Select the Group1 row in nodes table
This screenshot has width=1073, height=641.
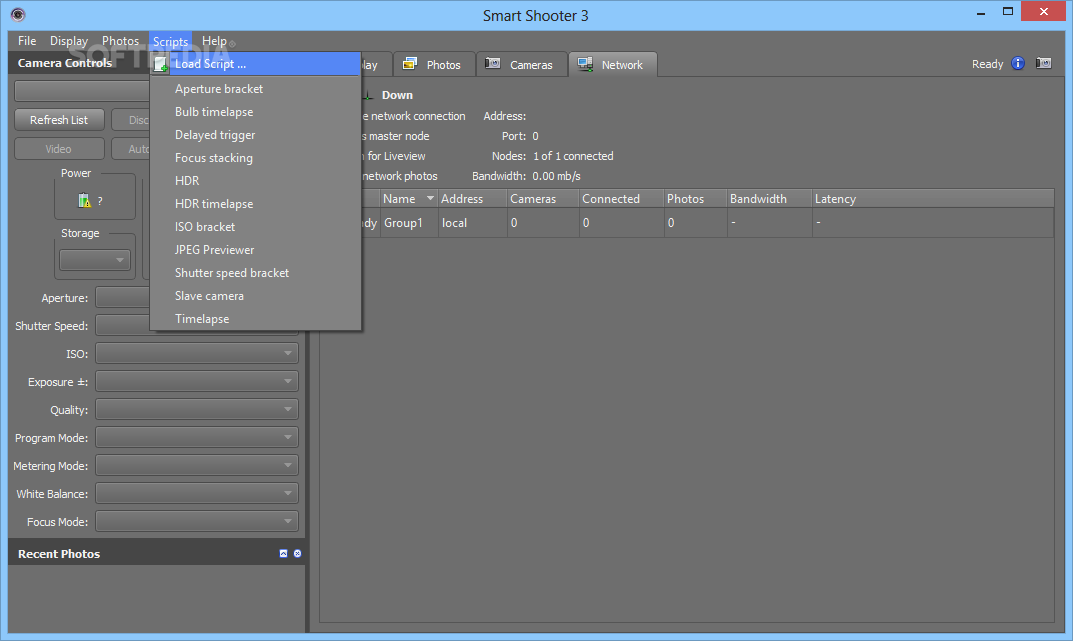click(x=687, y=223)
